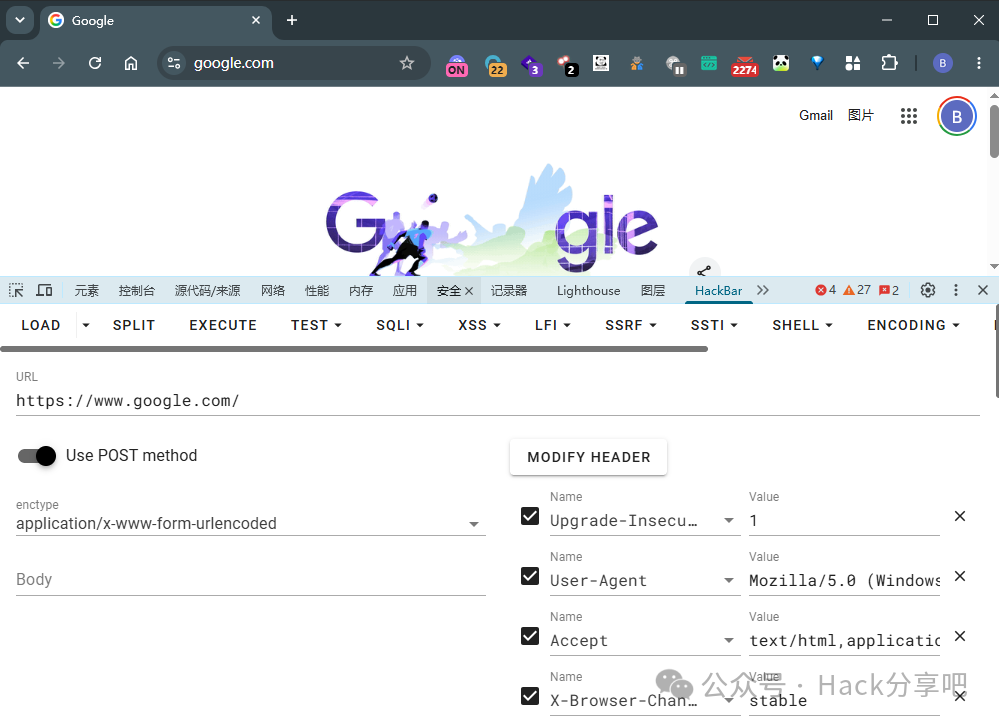
Task: Open the Gmail link
Action: click(x=816, y=115)
